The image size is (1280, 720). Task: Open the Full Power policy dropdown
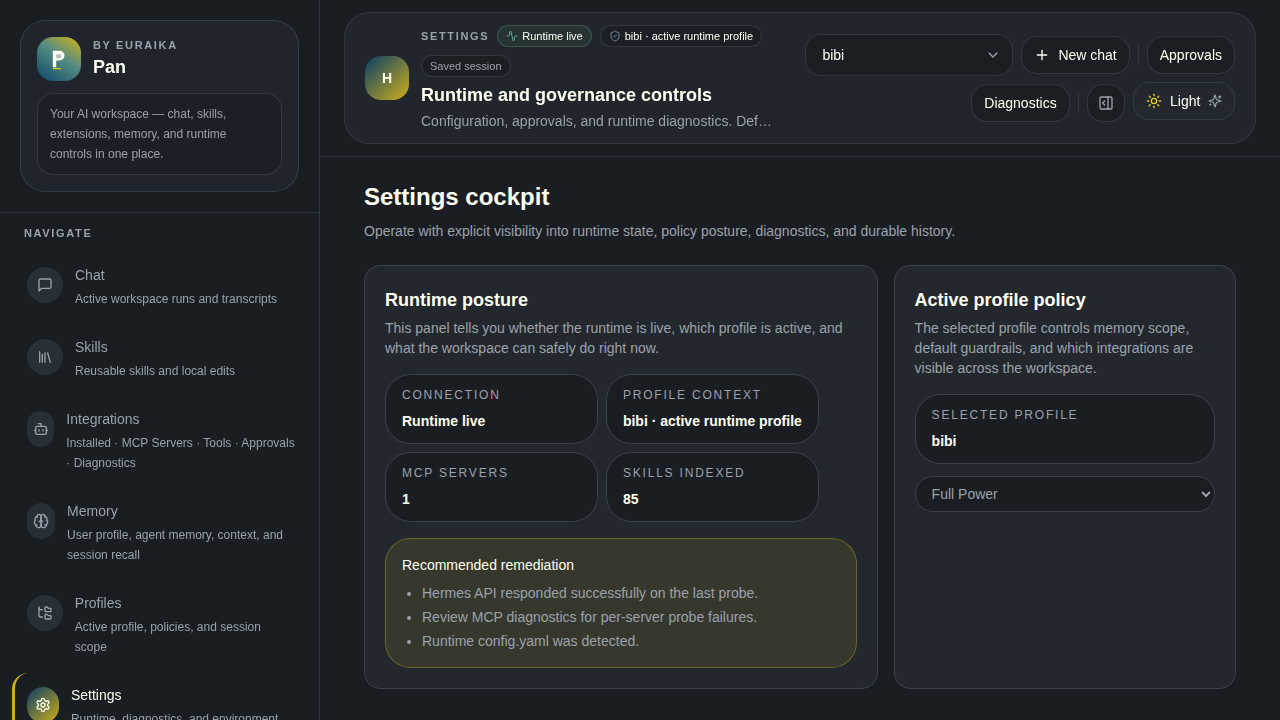point(1064,494)
